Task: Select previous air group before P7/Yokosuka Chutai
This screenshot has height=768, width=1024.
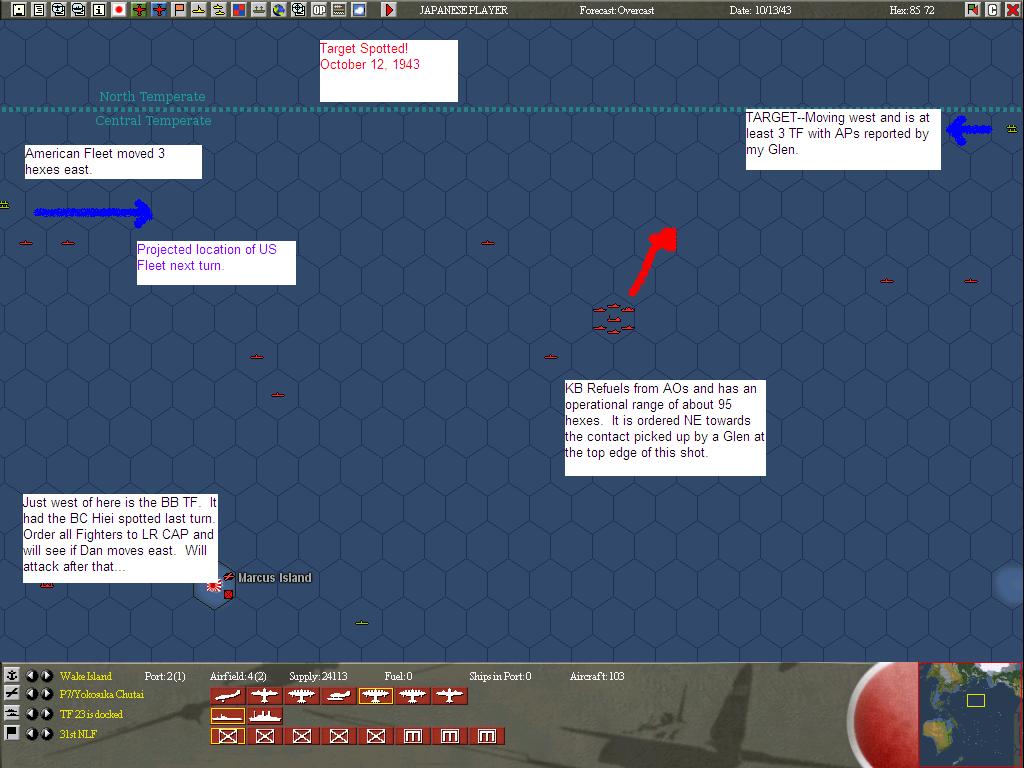Action: click(x=31, y=694)
